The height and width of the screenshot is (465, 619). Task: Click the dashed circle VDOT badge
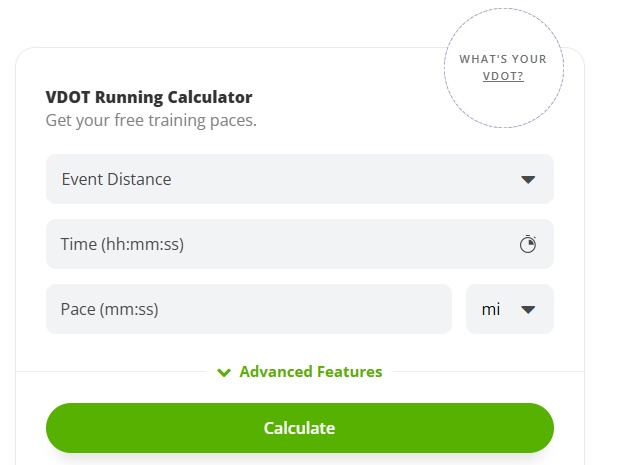coord(504,68)
